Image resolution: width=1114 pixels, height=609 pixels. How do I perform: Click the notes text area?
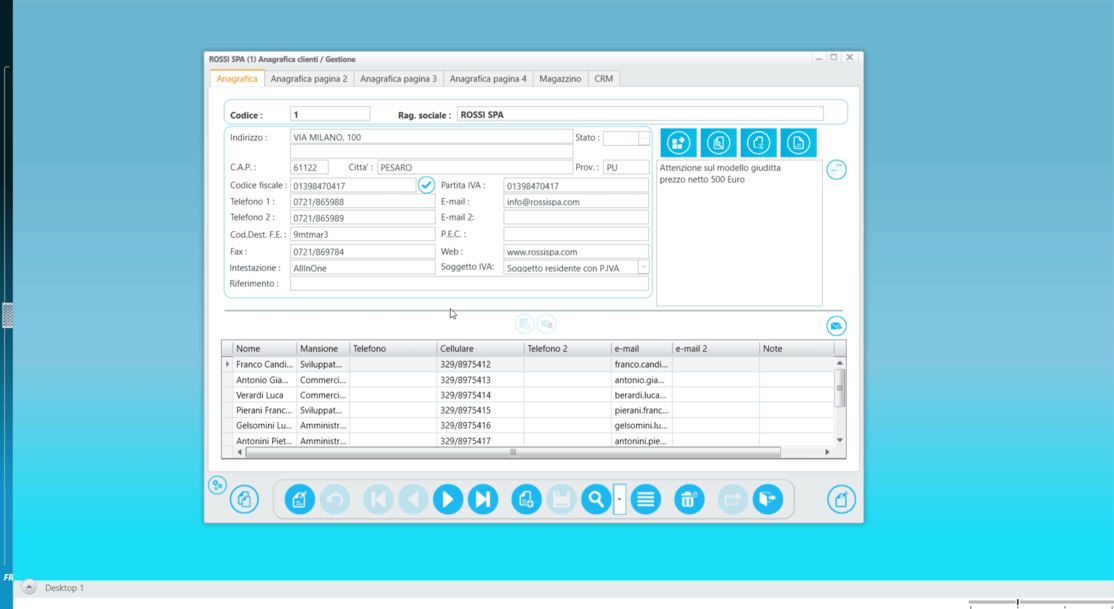[740, 233]
